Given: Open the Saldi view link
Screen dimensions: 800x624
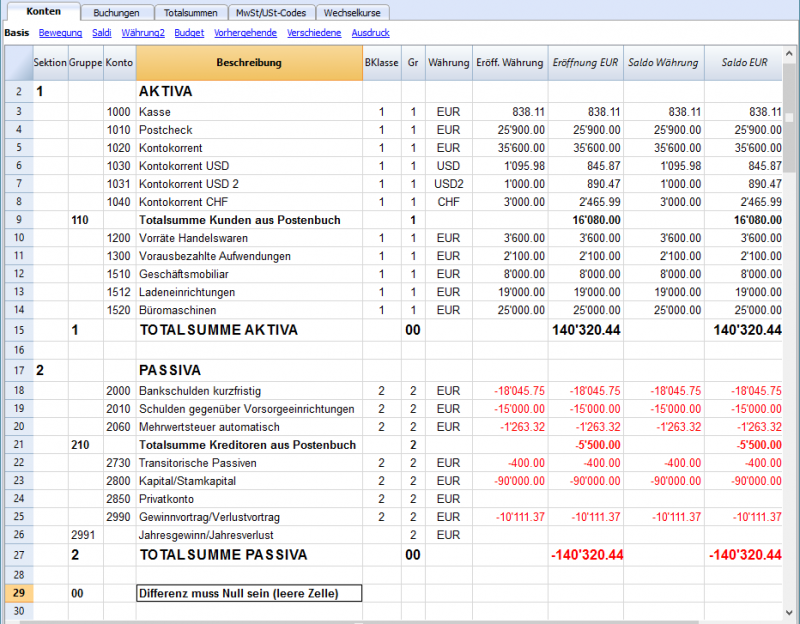Looking at the screenshot, I should [102, 33].
